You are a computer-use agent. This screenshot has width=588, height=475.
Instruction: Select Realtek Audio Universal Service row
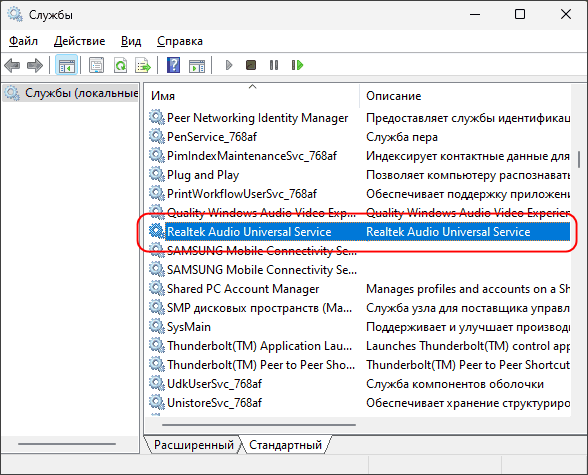(x=359, y=232)
